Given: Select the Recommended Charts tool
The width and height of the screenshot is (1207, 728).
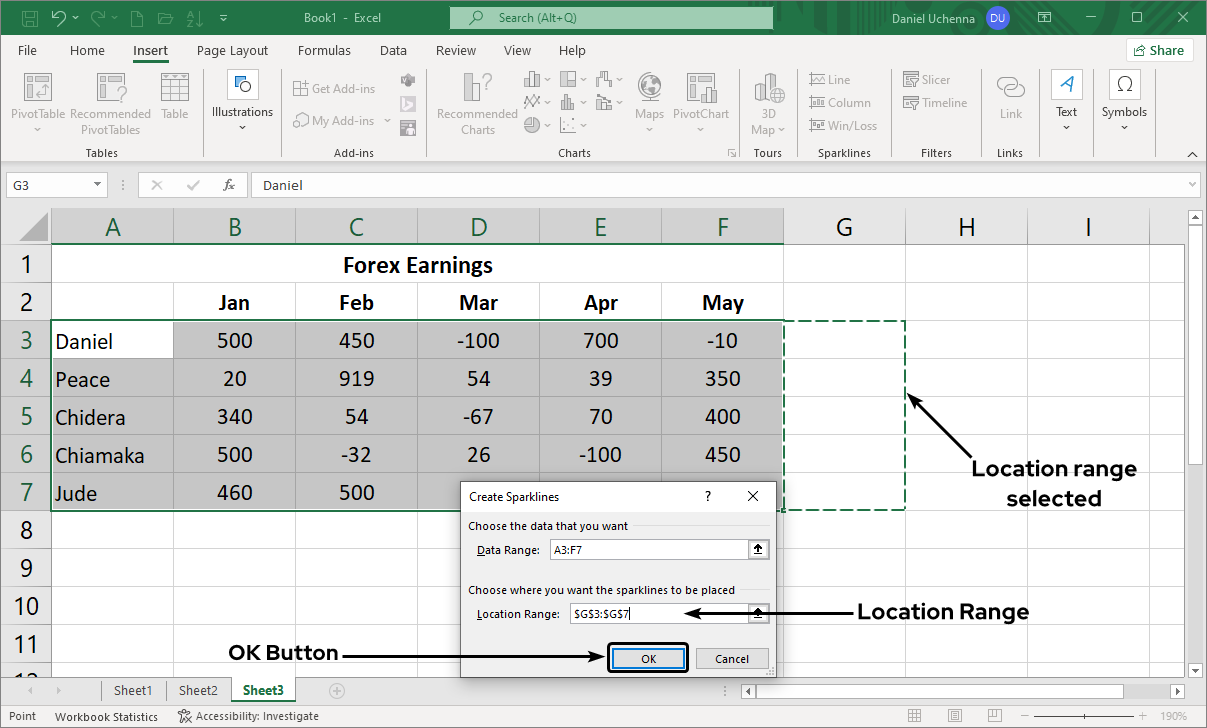Looking at the screenshot, I should point(476,103).
